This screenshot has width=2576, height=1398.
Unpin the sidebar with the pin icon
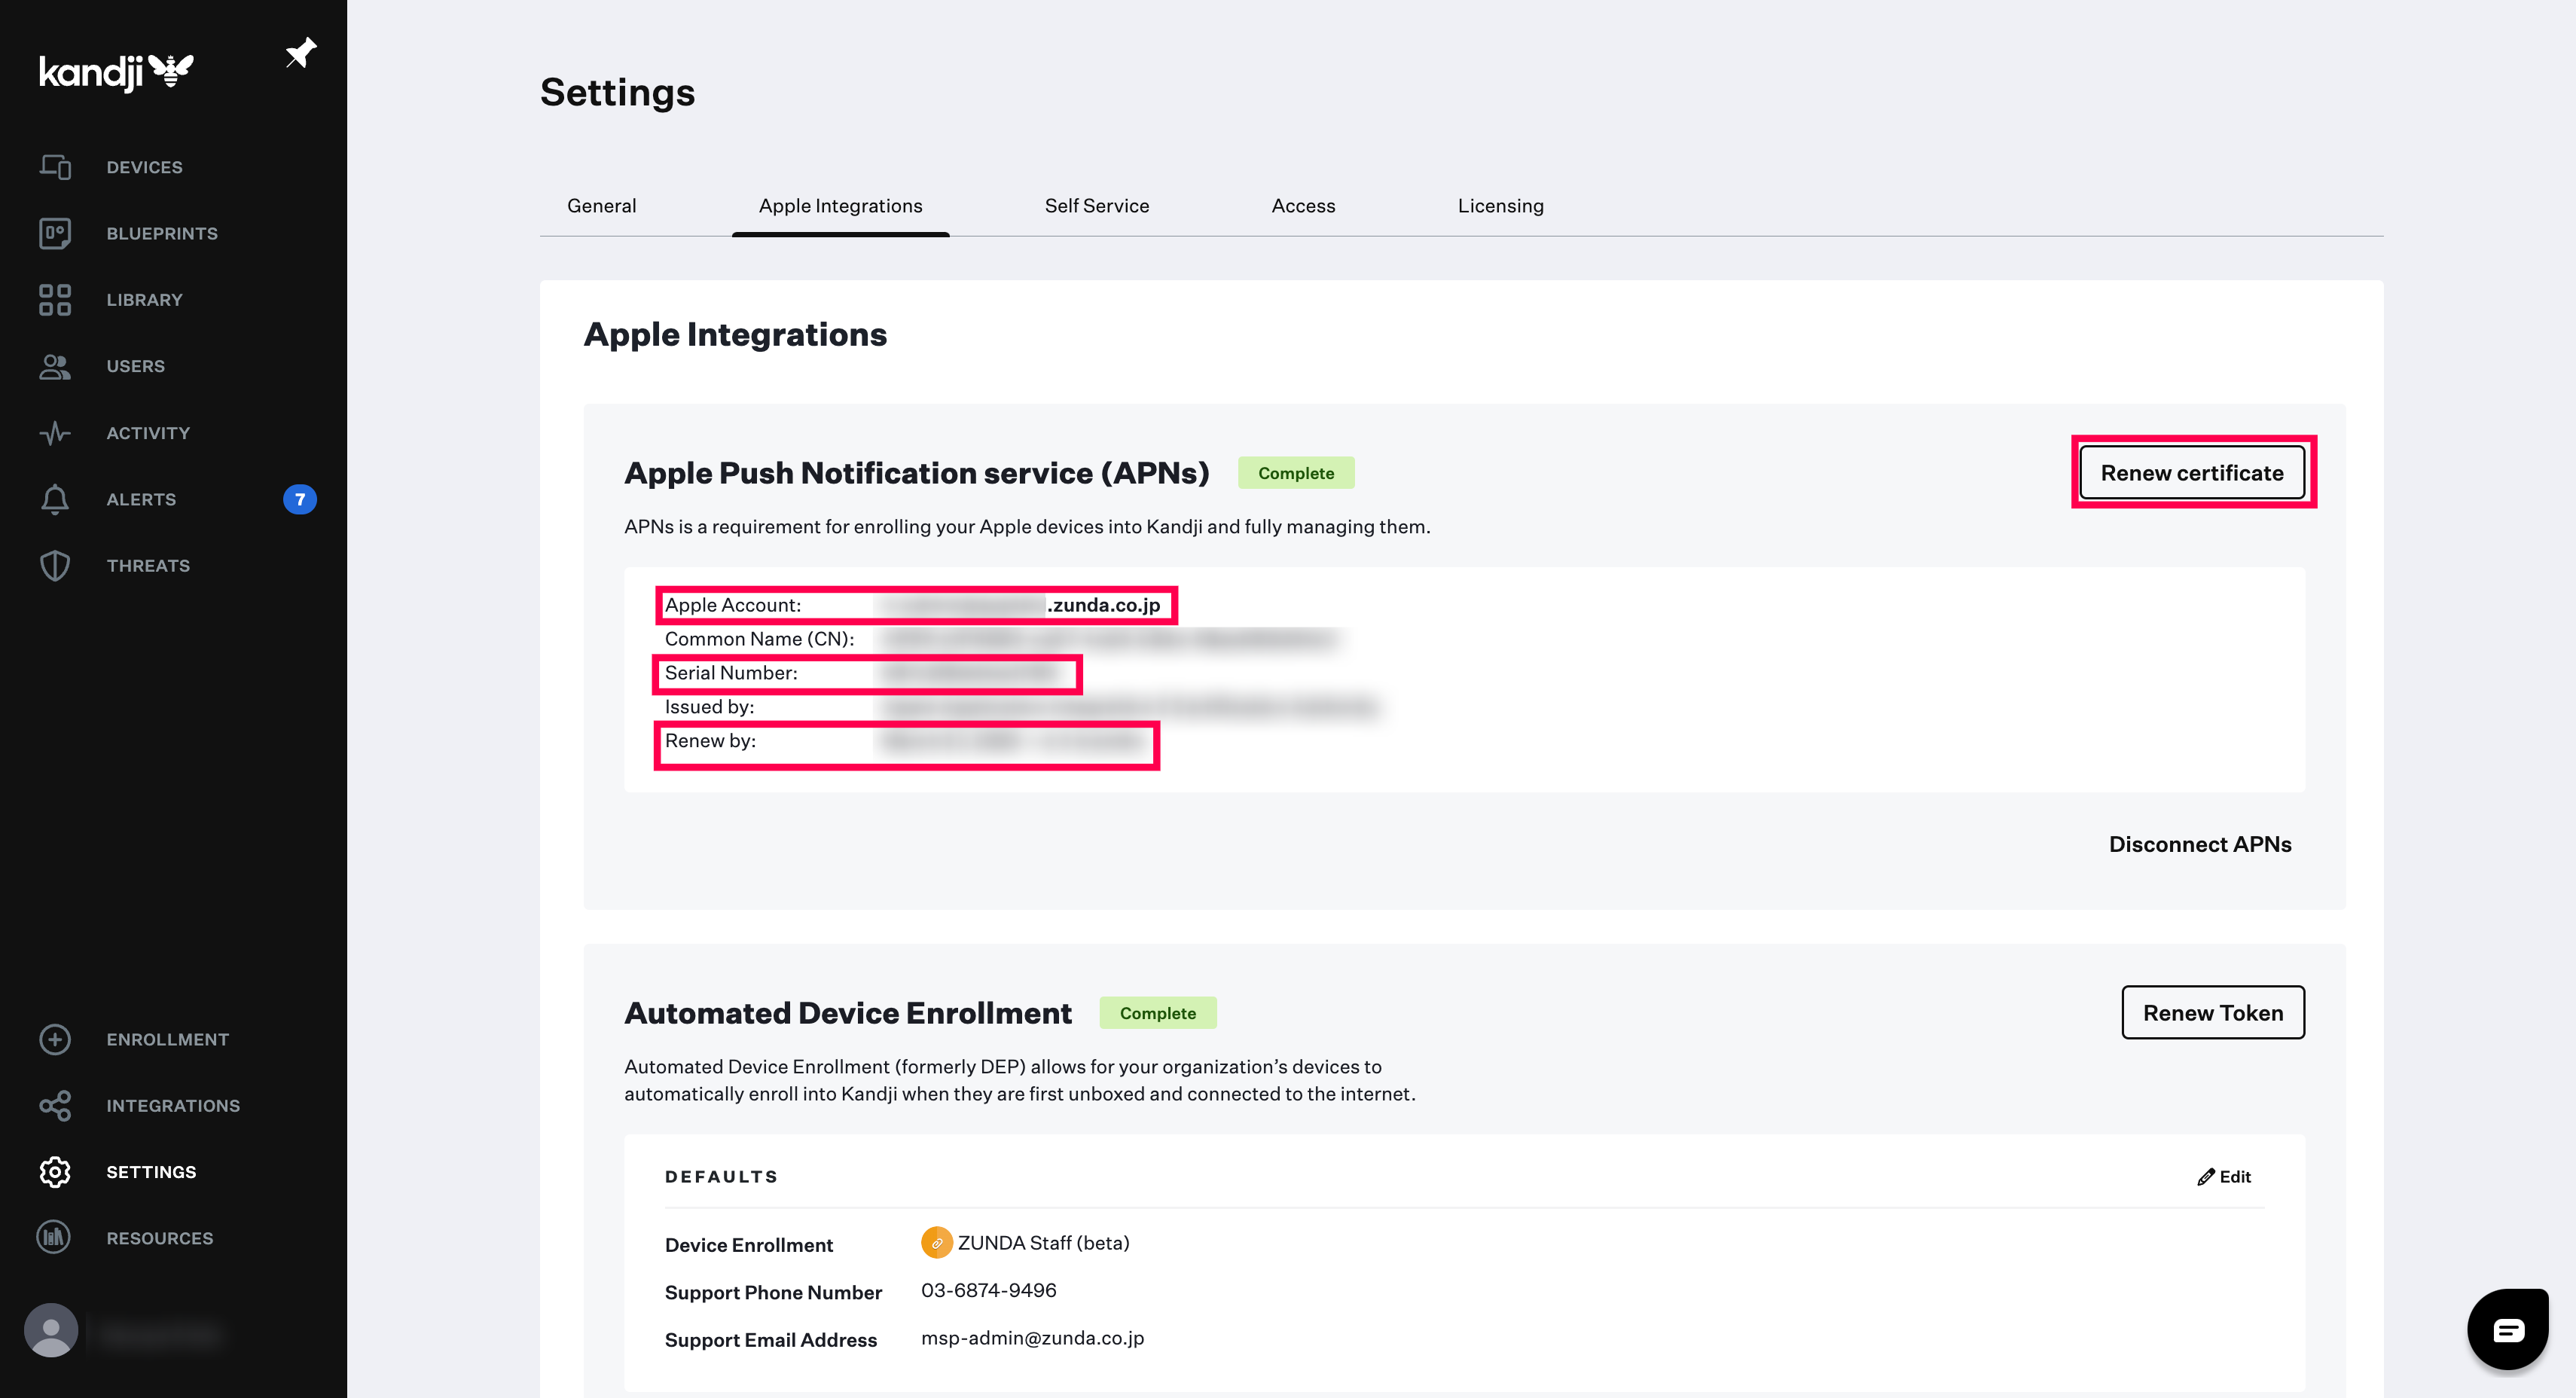pos(300,52)
